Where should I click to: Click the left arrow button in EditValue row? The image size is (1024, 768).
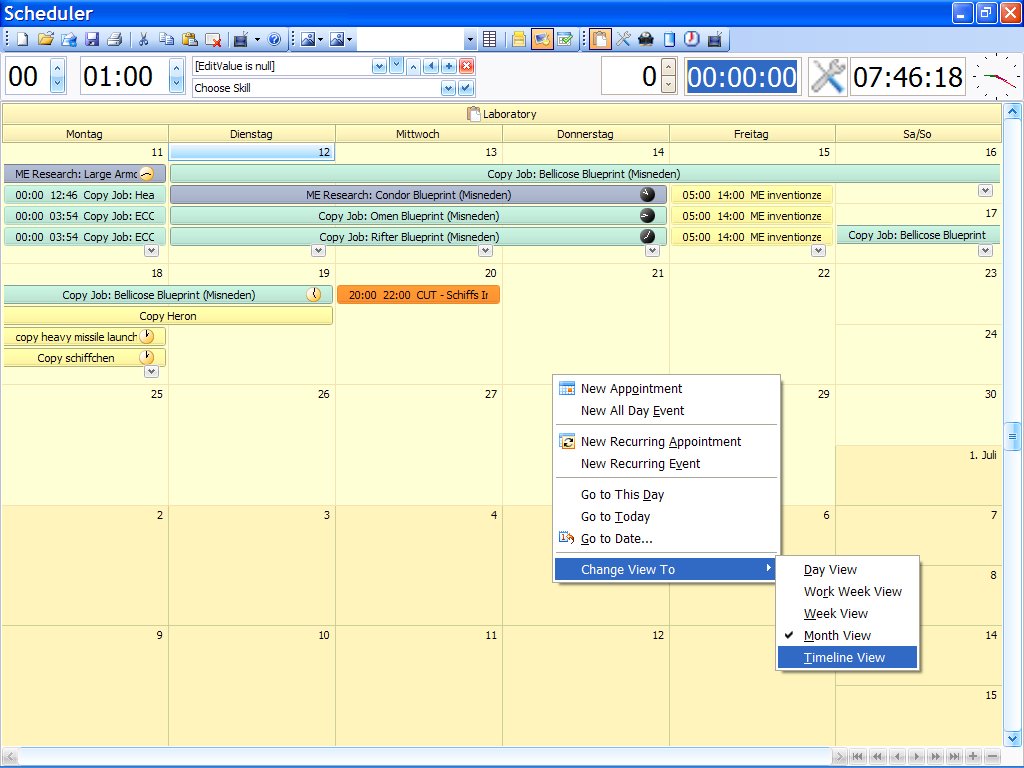point(430,66)
